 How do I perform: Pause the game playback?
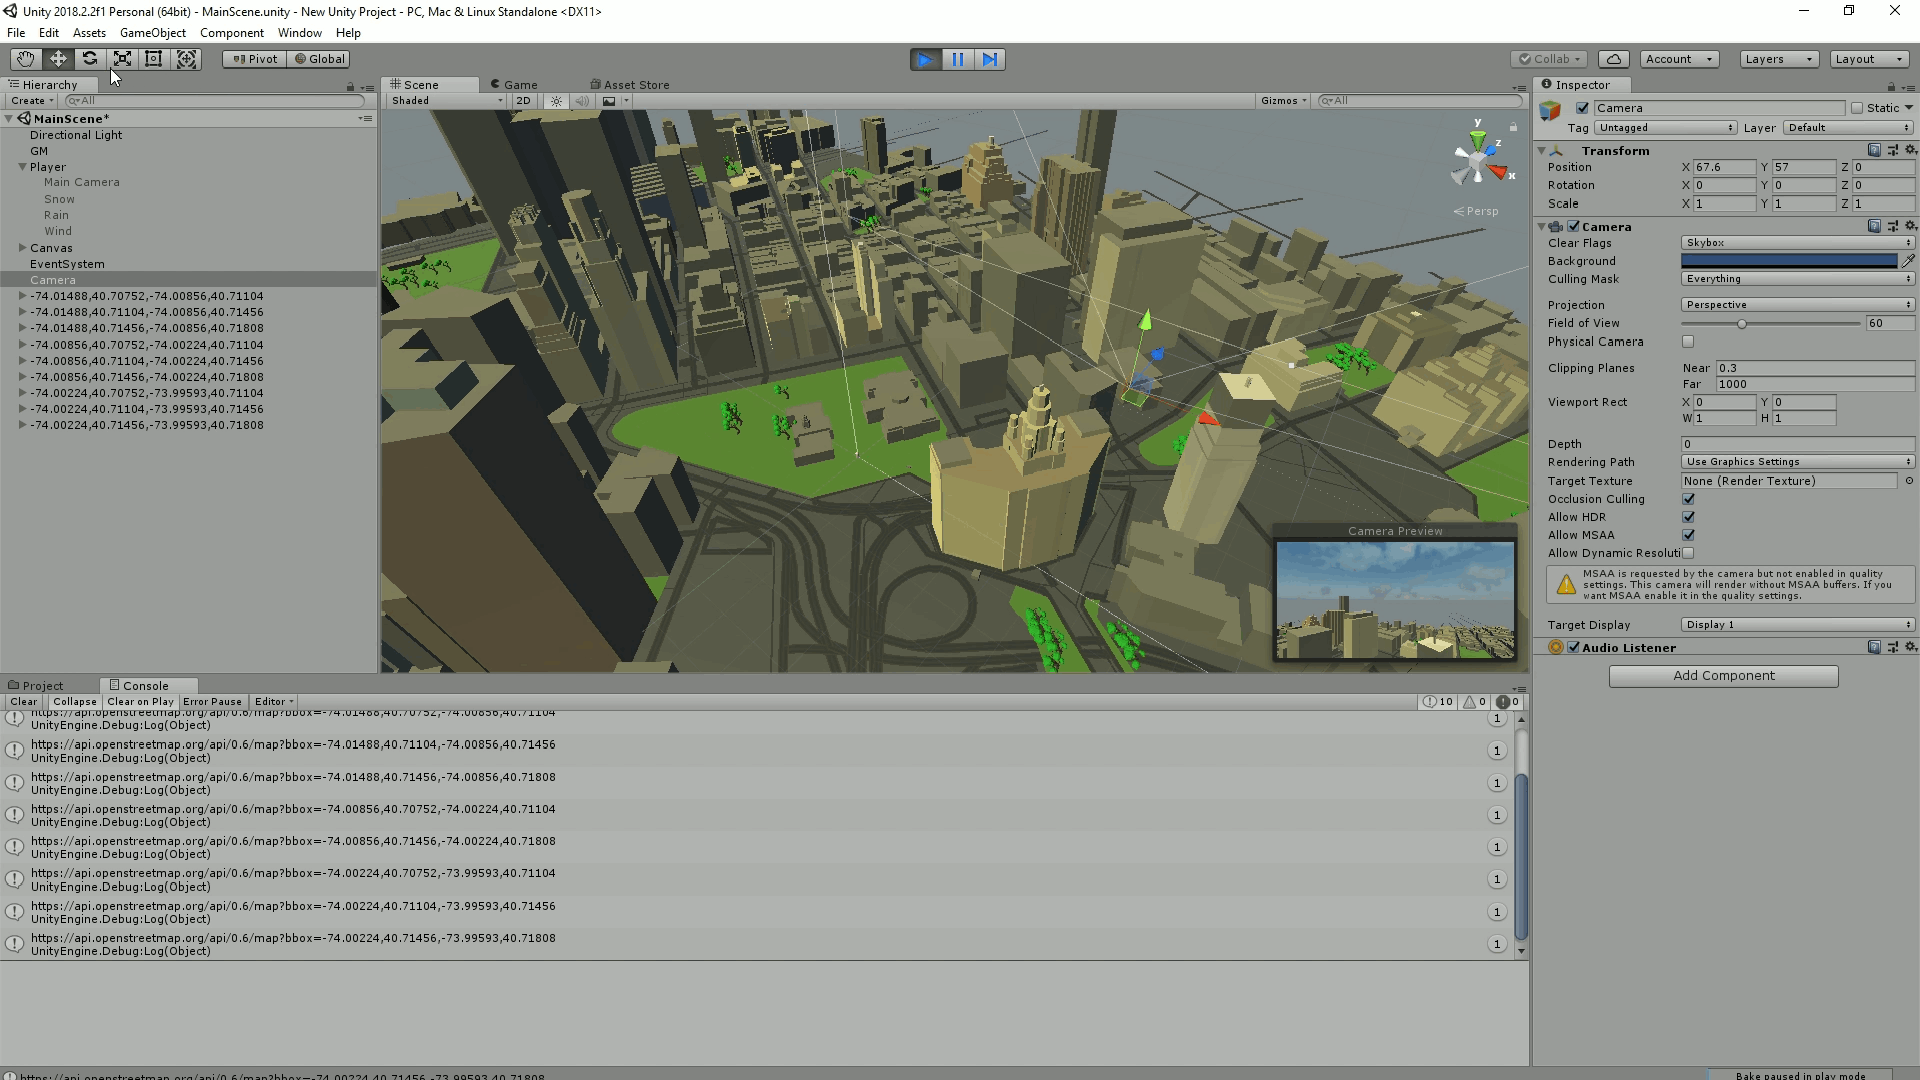point(958,59)
